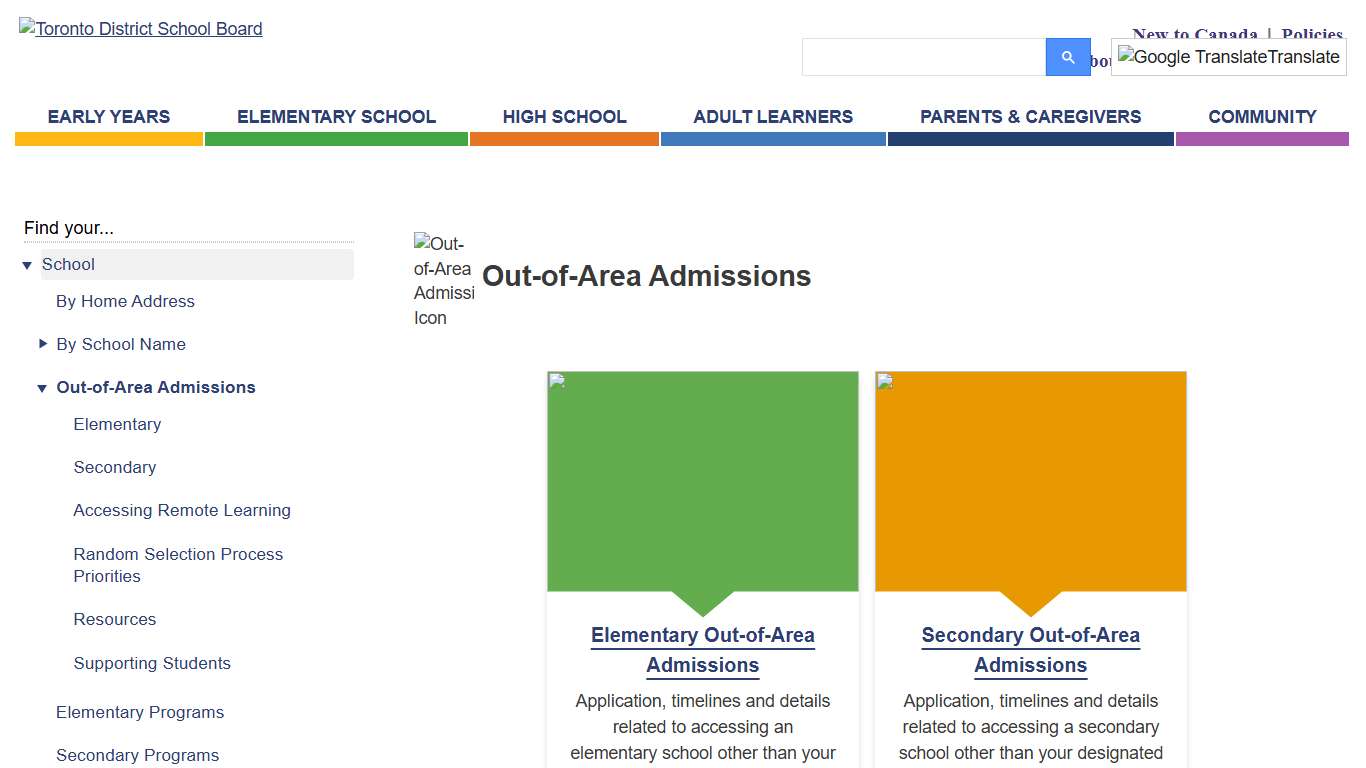Select COMMUNITY in the top navigation

pos(1262,116)
